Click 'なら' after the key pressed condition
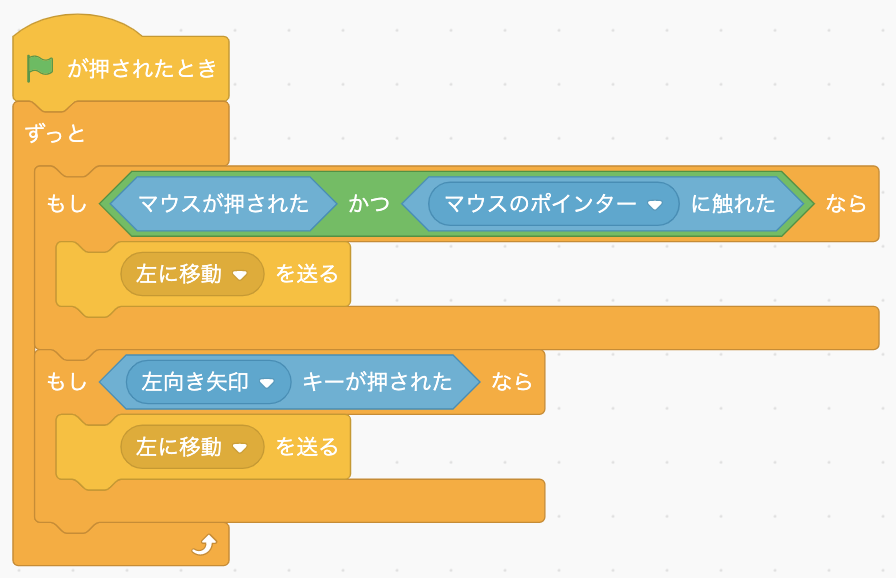This screenshot has height=578, width=896. [x=511, y=382]
